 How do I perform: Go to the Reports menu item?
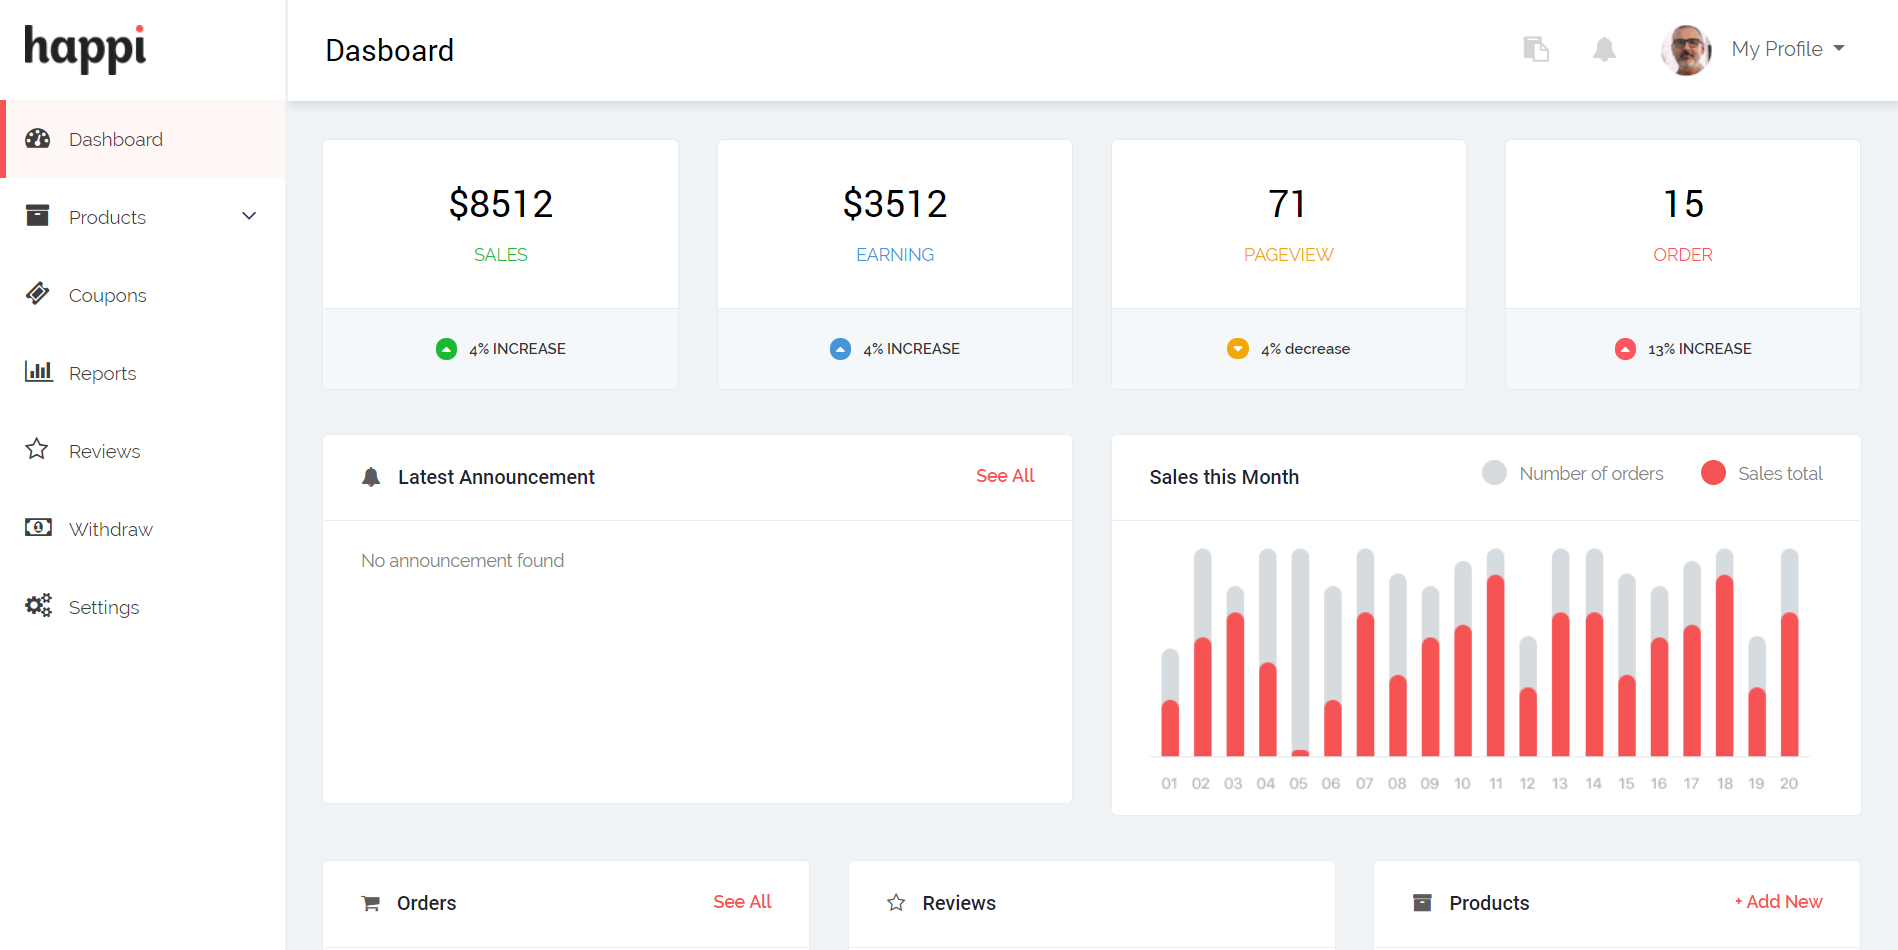pos(102,373)
